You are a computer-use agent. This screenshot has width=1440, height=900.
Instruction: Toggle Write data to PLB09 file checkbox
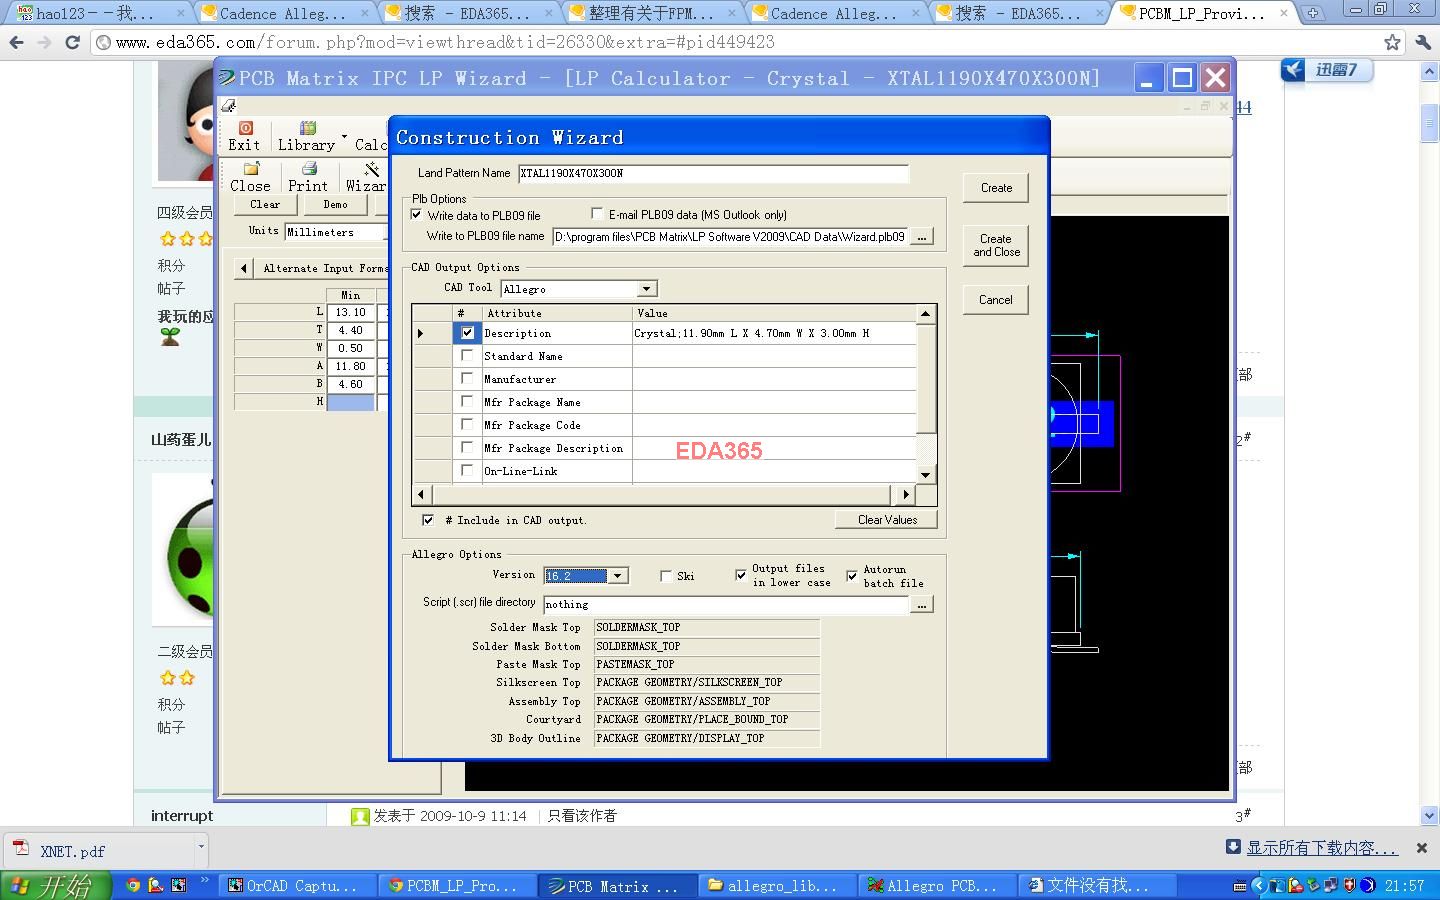pos(417,214)
